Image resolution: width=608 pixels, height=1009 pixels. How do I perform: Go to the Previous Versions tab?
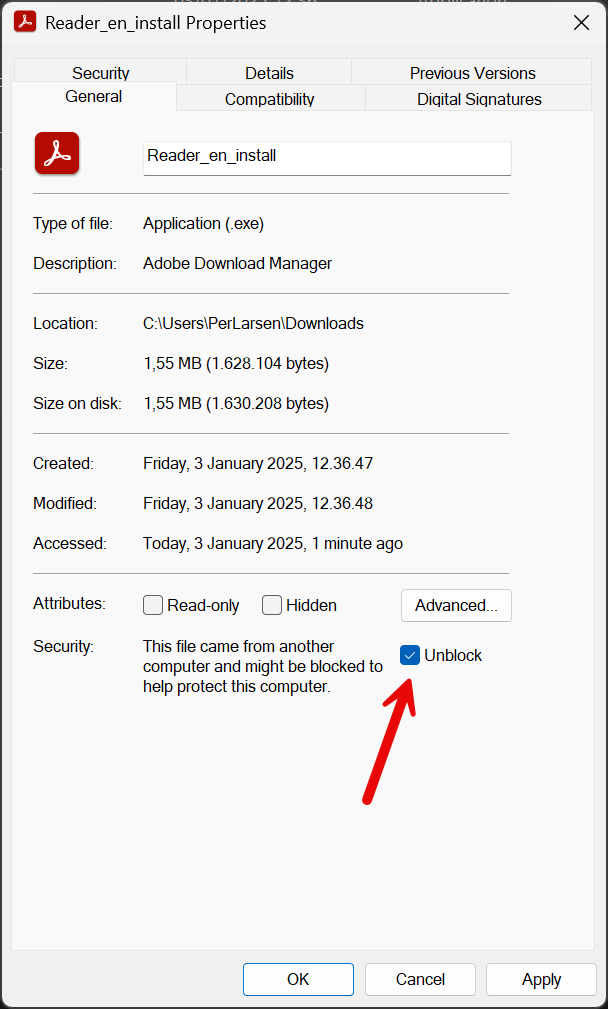(x=472, y=73)
